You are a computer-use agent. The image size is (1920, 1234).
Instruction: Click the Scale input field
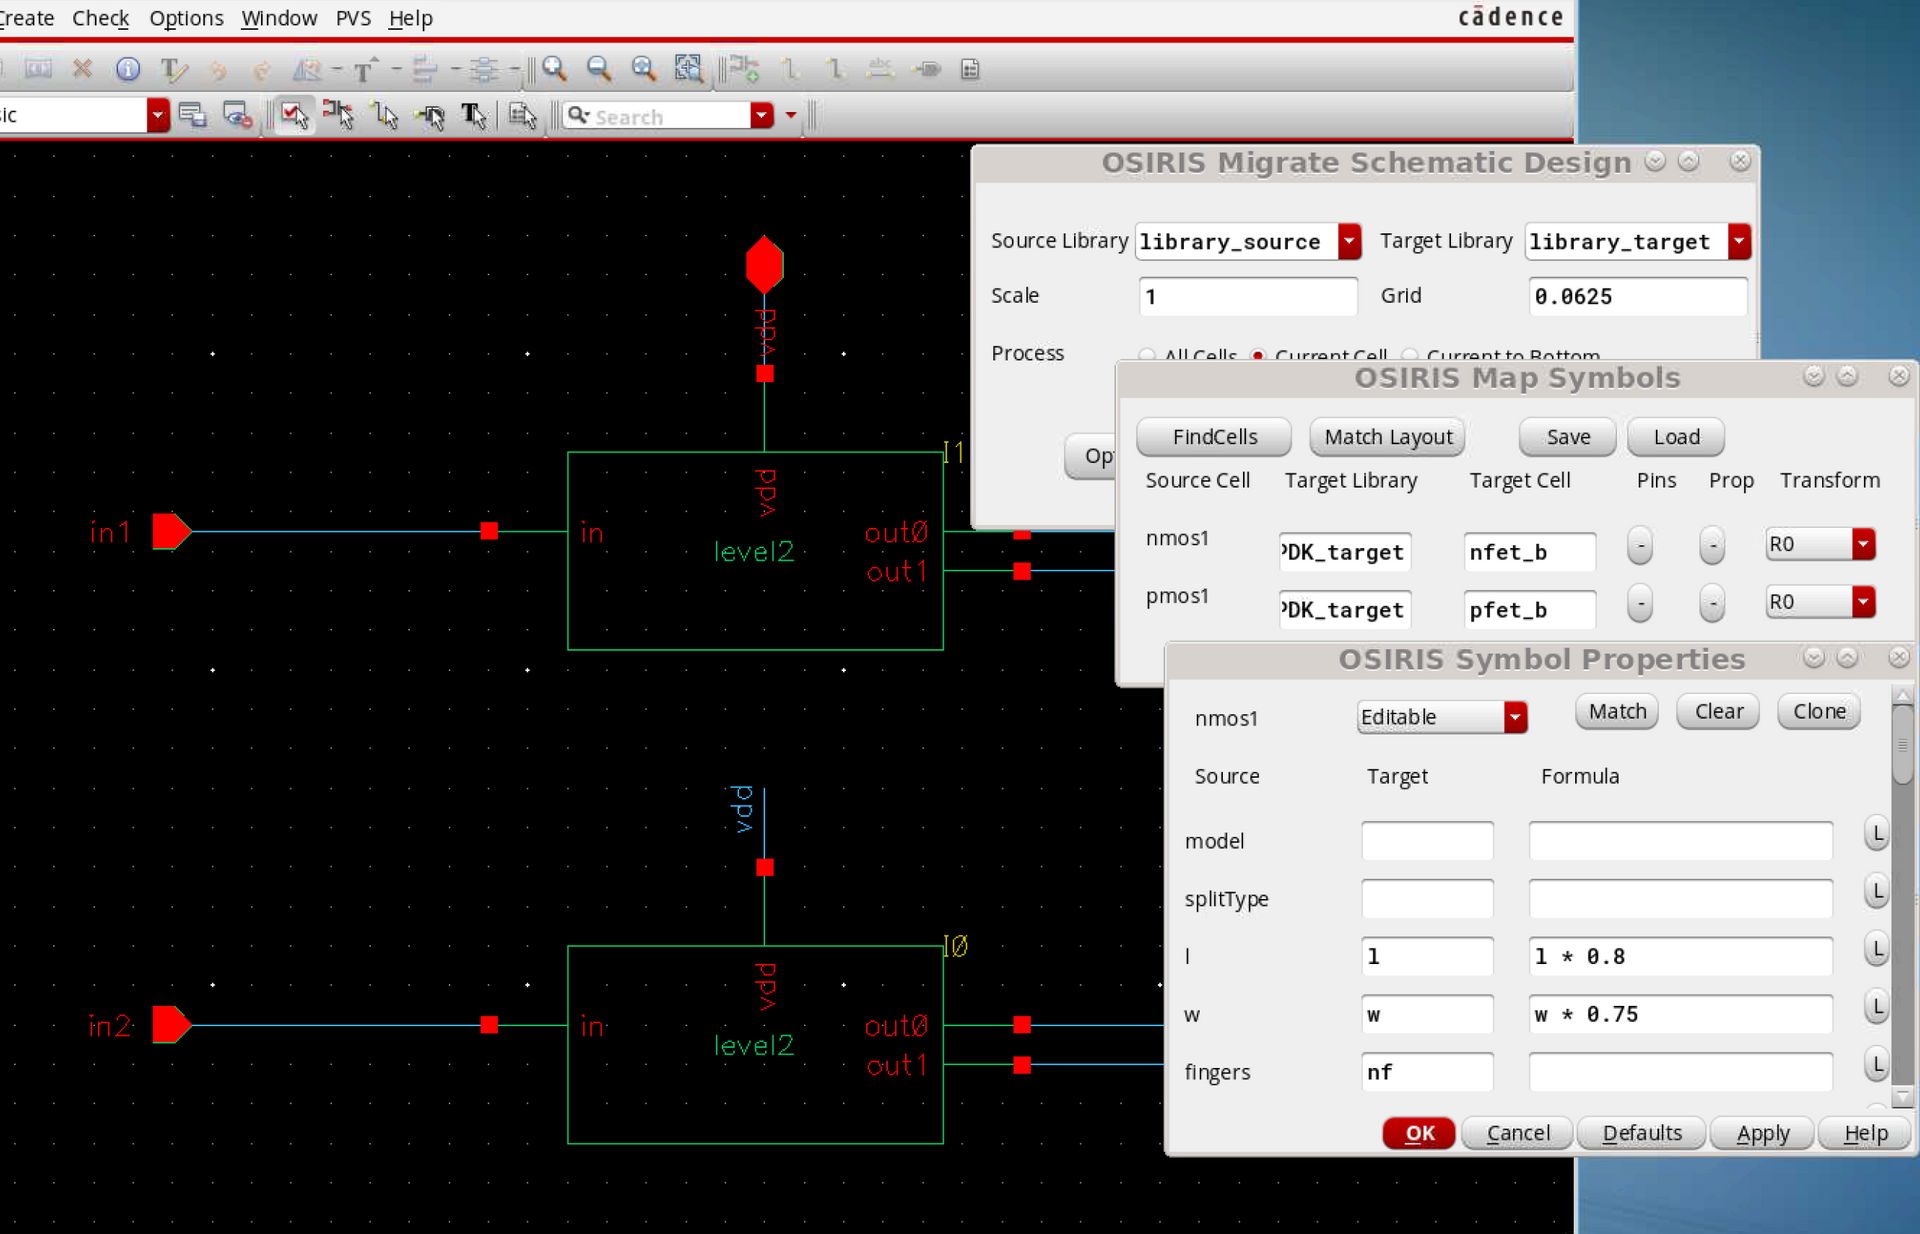pyautogui.click(x=1248, y=296)
